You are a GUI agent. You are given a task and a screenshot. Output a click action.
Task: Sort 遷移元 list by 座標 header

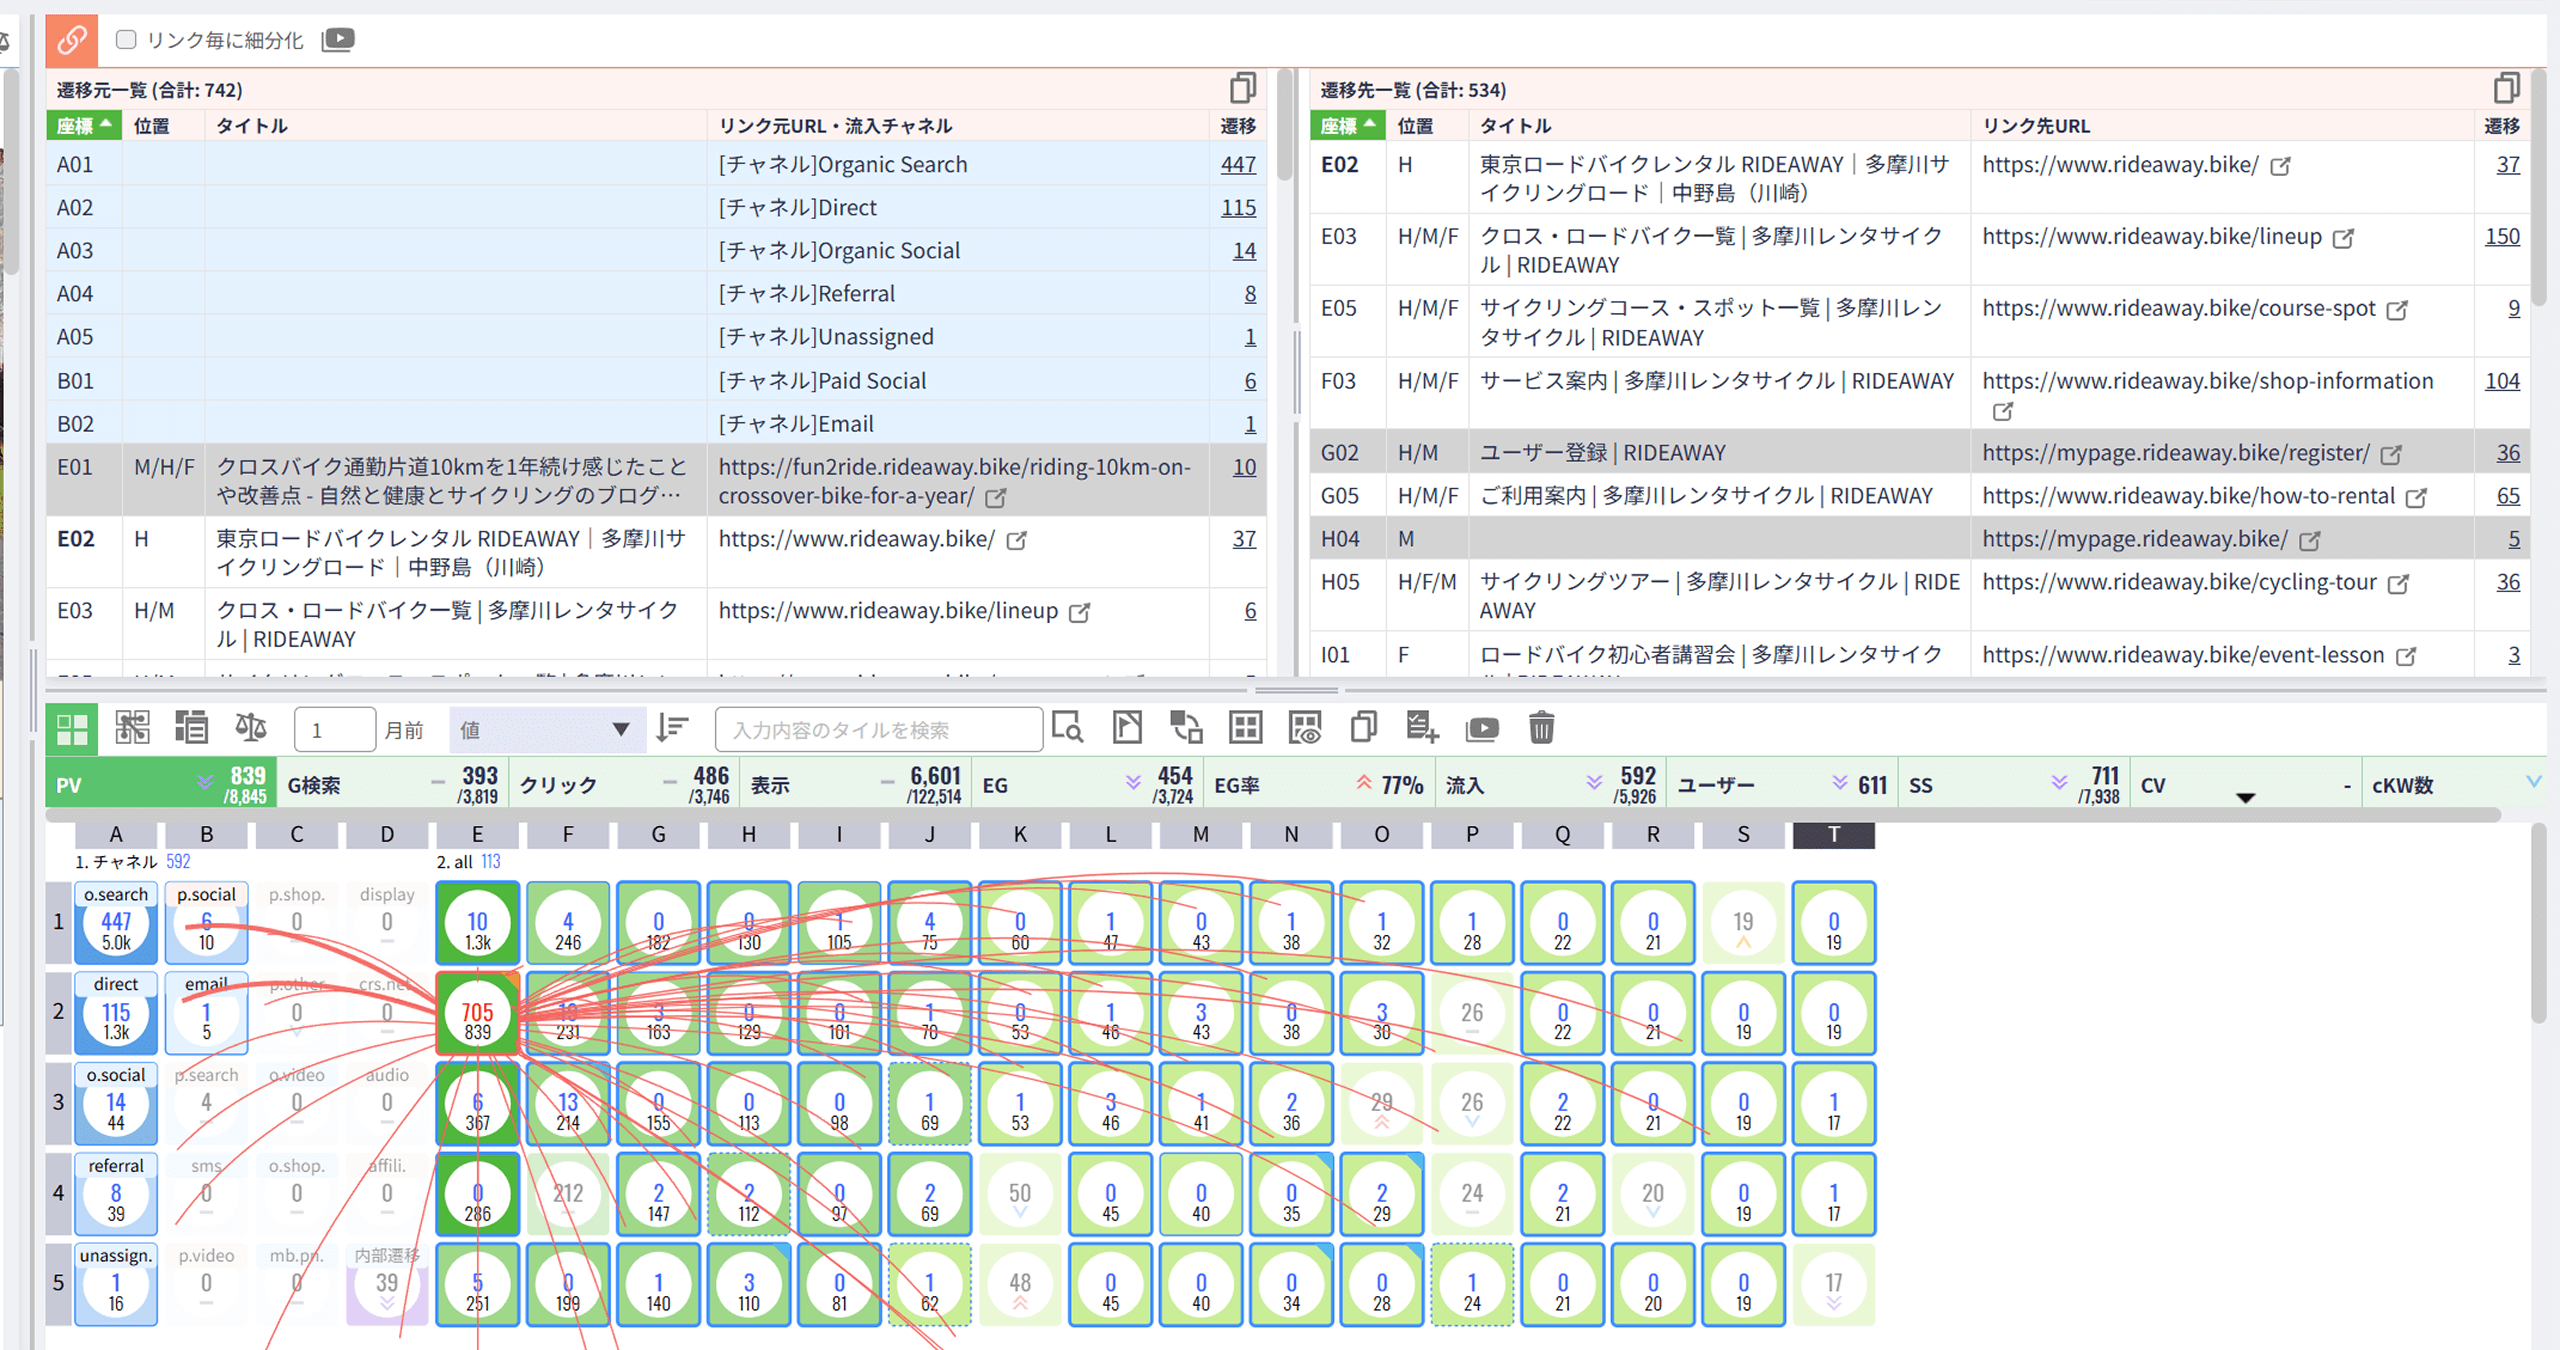tap(84, 126)
